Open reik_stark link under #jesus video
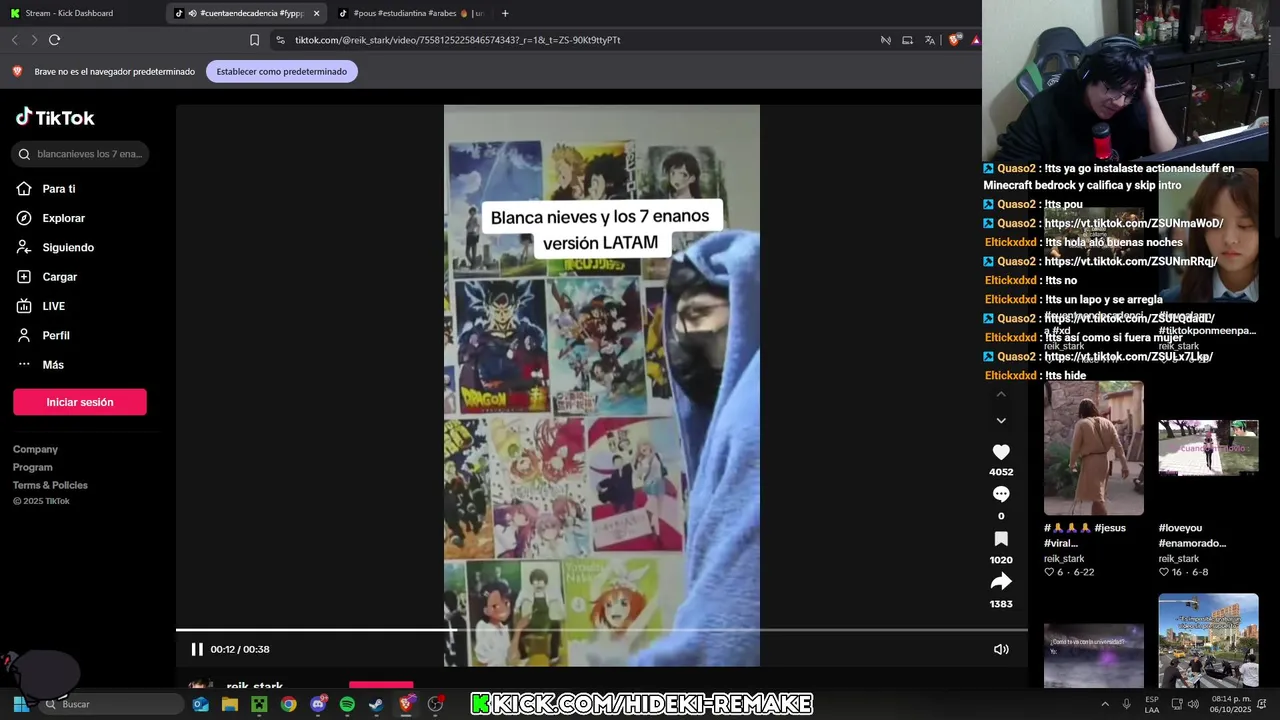Viewport: 1280px width, 720px height. coord(1064,559)
